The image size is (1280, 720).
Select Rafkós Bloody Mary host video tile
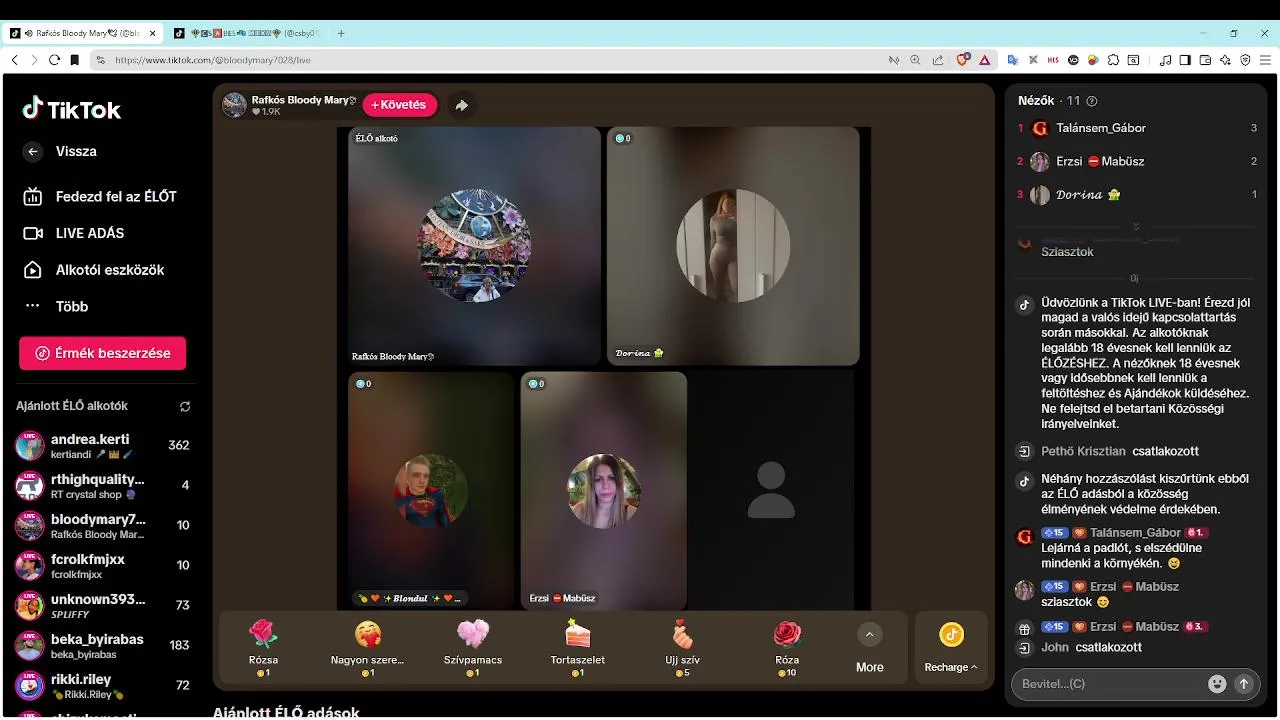(x=474, y=246)
